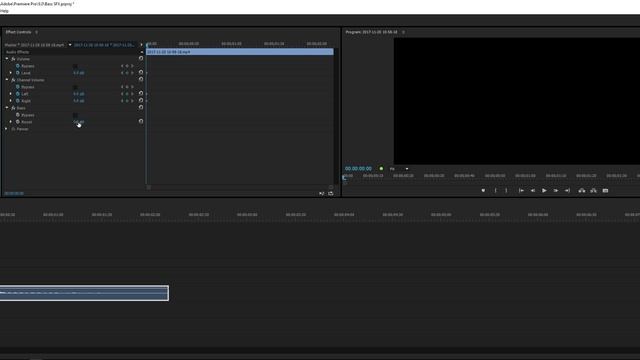Screen dimensions: 640x360
Task: Toggle animation stopwatch for Volume Level
Action: tap(18, 73)
